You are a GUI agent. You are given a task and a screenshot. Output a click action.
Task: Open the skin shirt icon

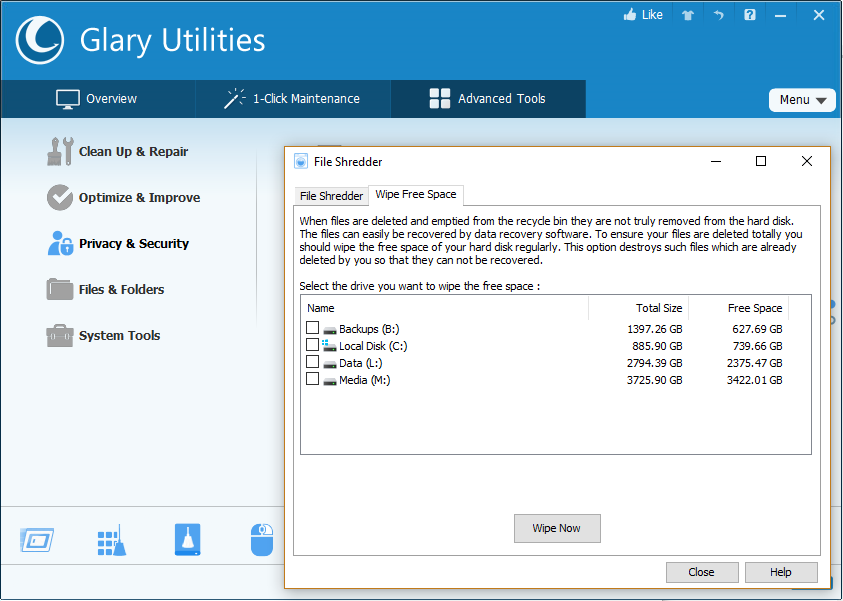[x=688, y=15]
